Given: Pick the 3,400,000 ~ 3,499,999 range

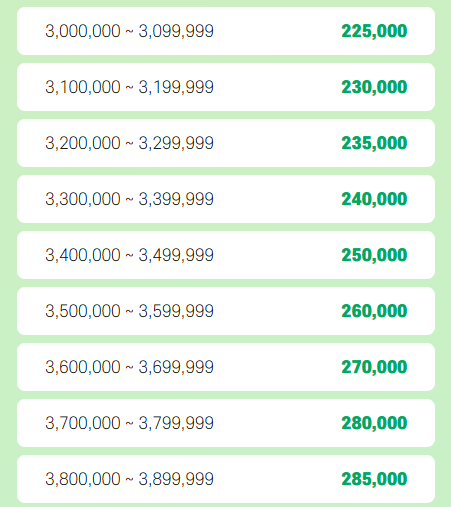Looking at the screenshot, I should click(x=129, y=255).
